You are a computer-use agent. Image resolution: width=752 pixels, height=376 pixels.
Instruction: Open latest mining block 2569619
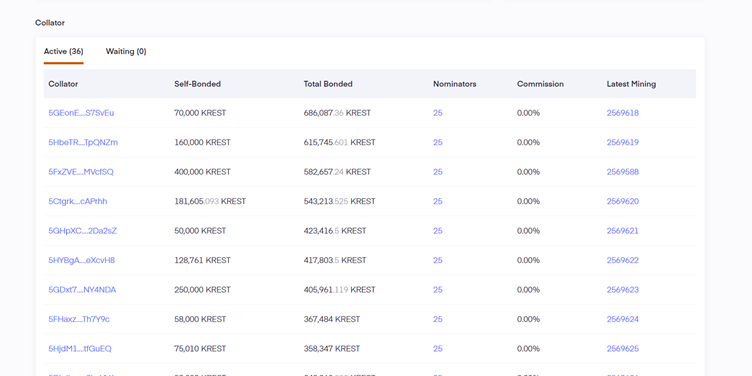tap(623, 142)
